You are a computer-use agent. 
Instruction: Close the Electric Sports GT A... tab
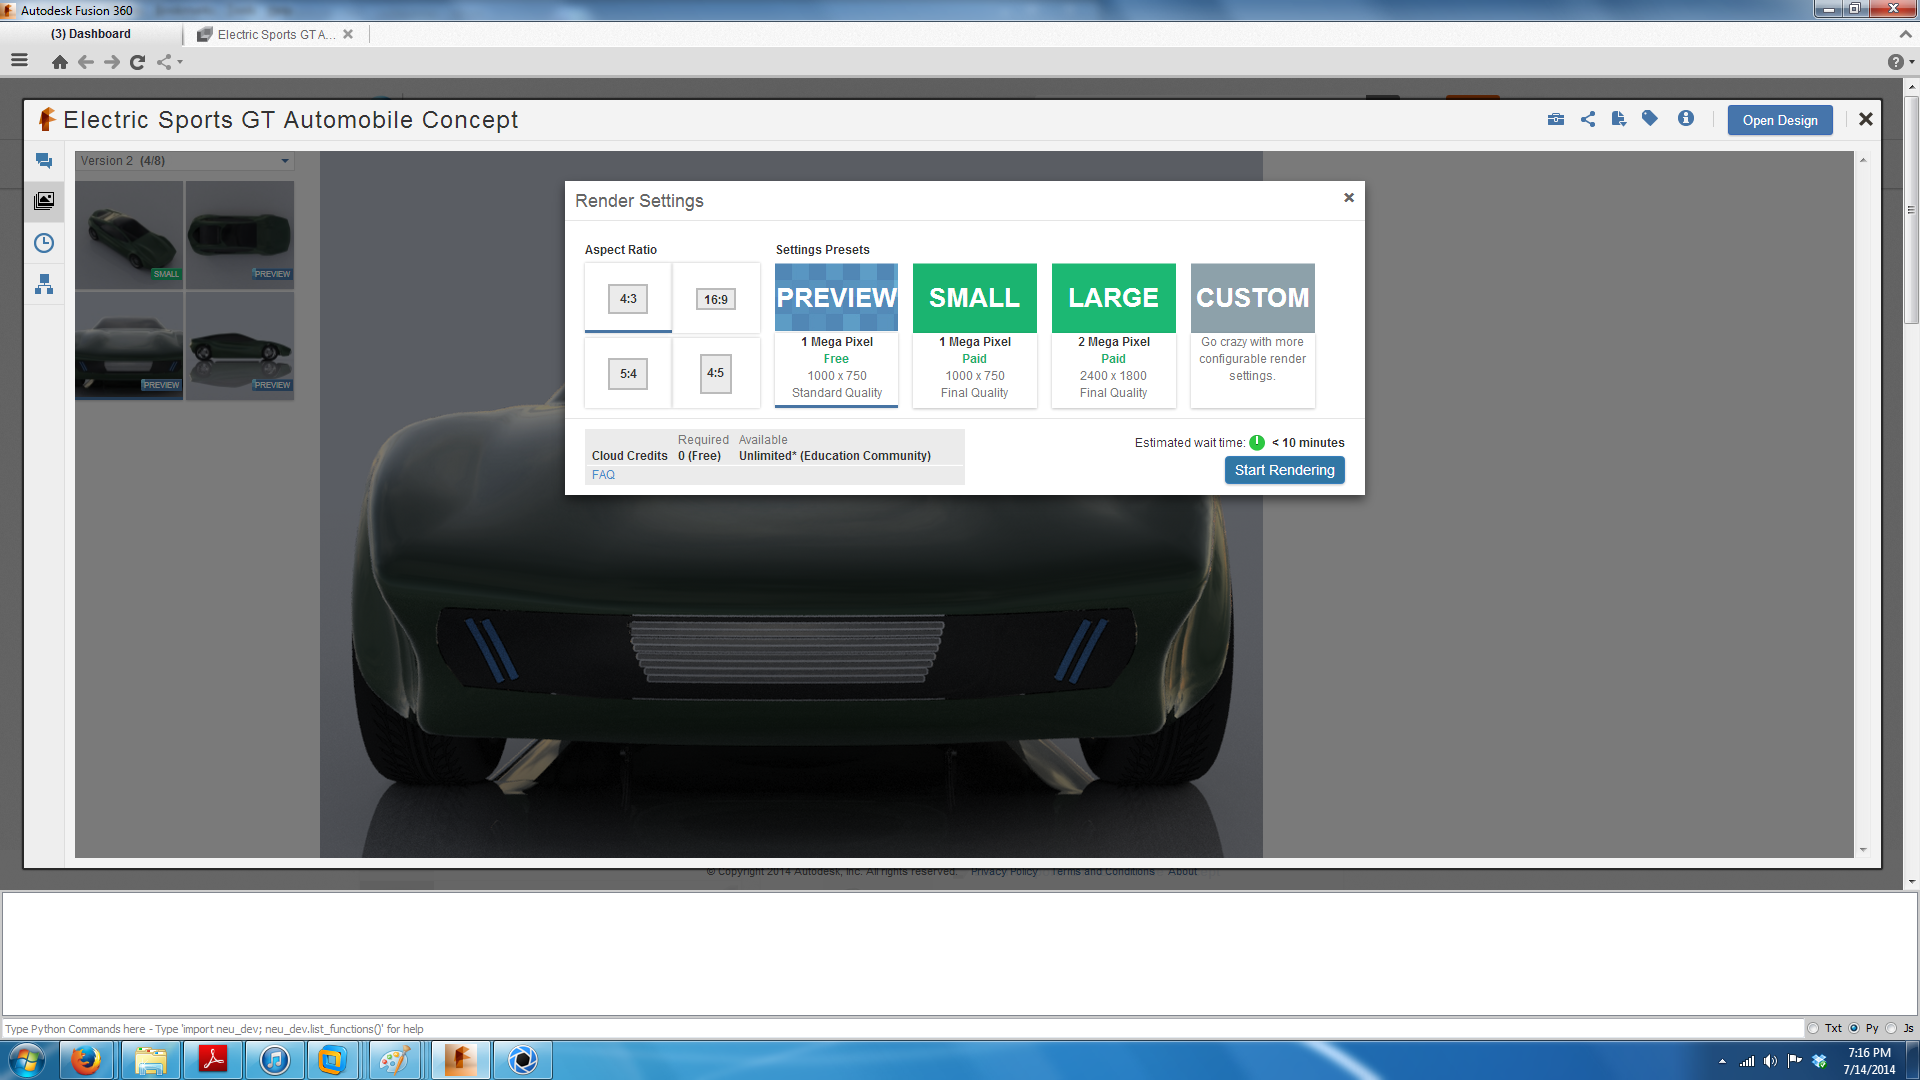click(x=348, y=34)
